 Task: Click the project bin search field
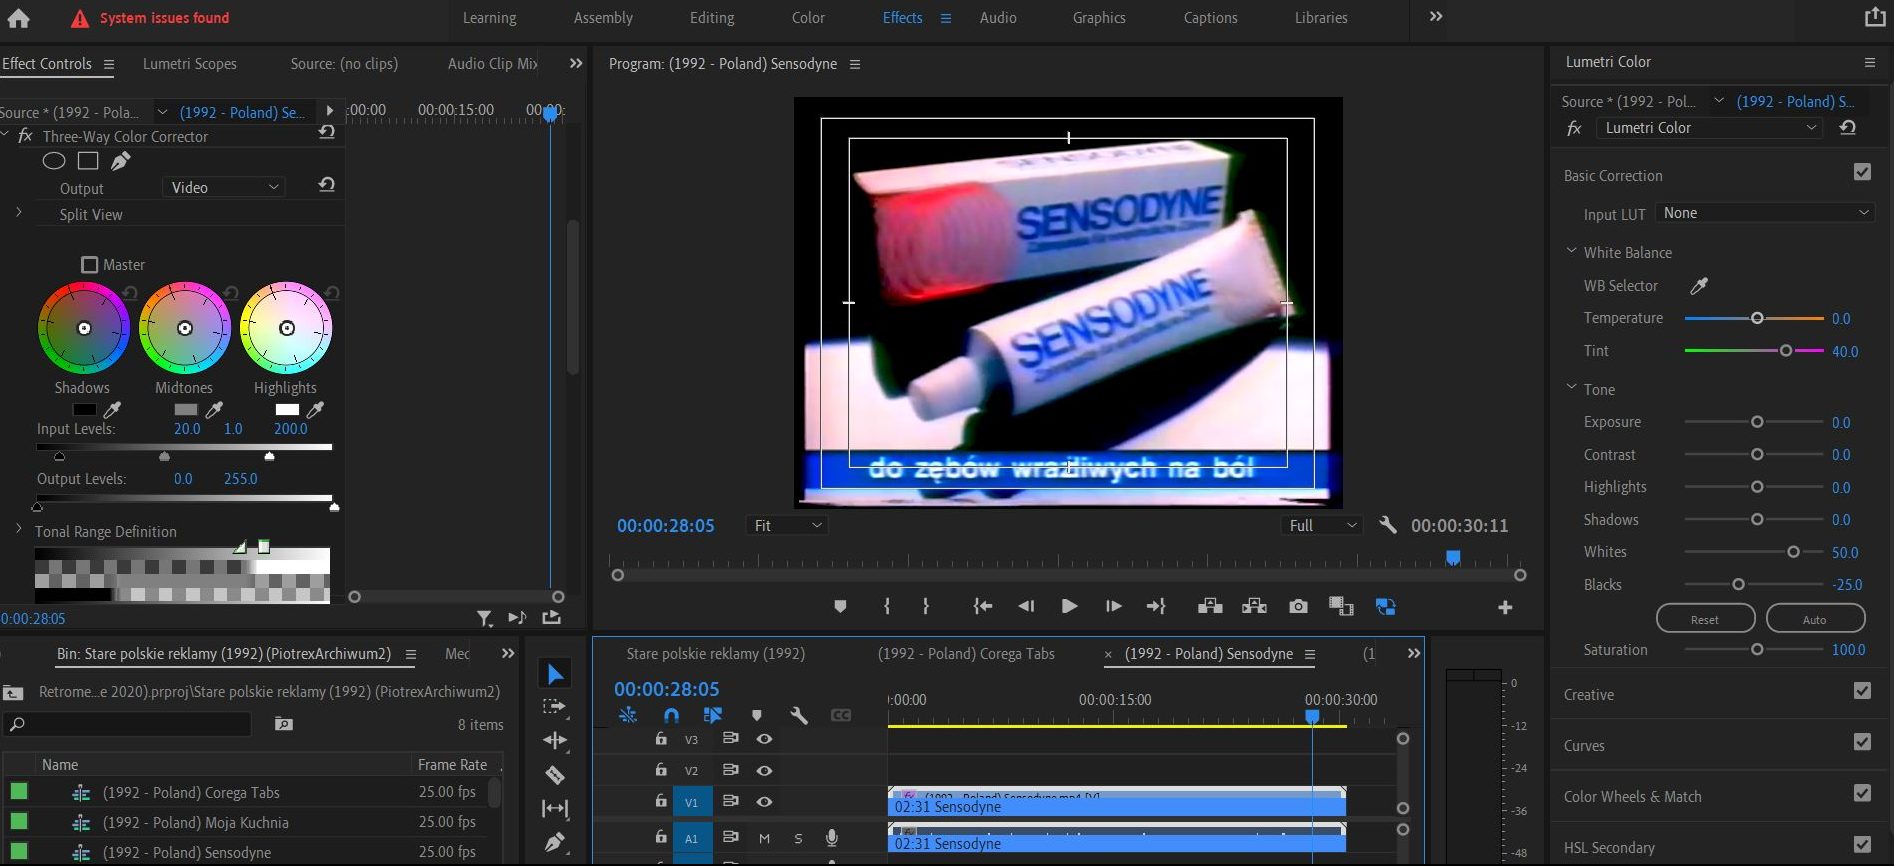(128, 724)
